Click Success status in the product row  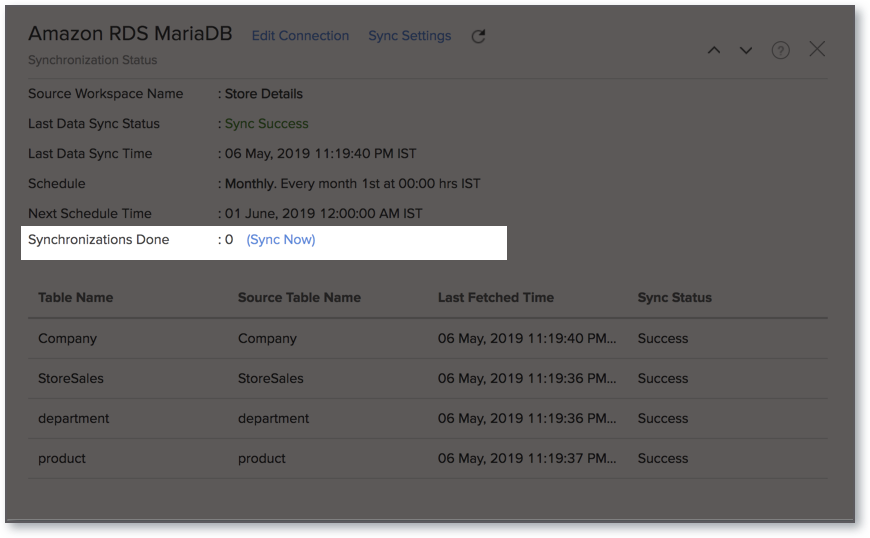click(x=662, y=458)
